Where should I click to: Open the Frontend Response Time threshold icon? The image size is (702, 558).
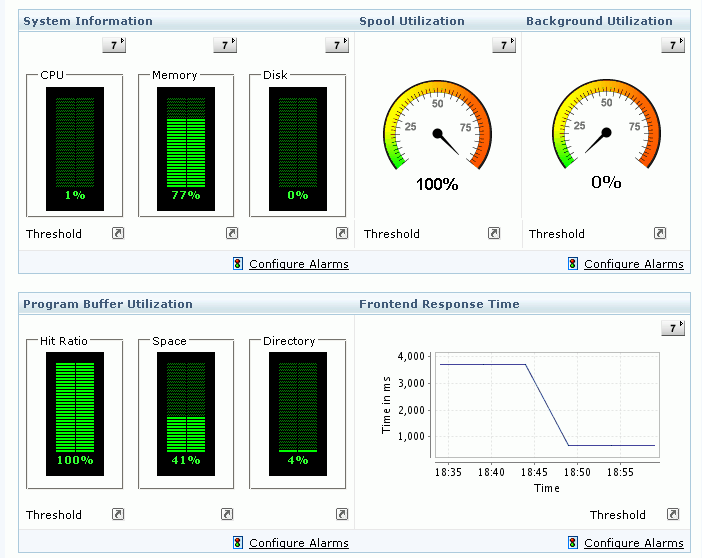point(673,514)
